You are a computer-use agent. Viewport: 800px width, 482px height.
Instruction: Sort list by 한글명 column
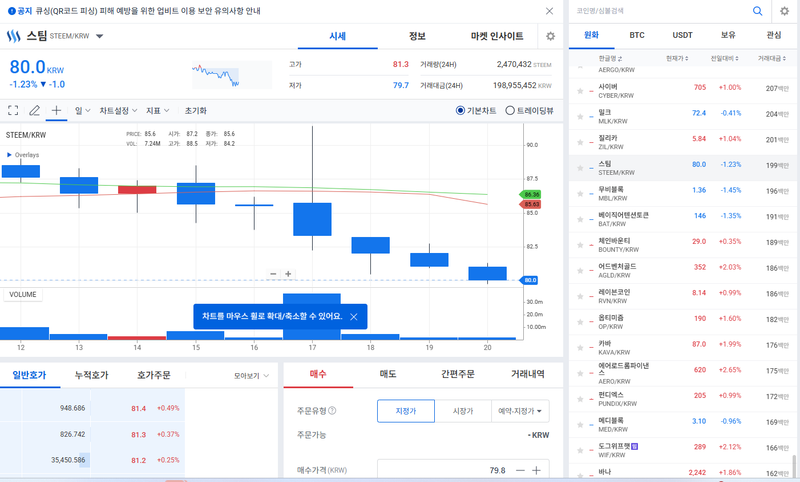click(610, 59)
